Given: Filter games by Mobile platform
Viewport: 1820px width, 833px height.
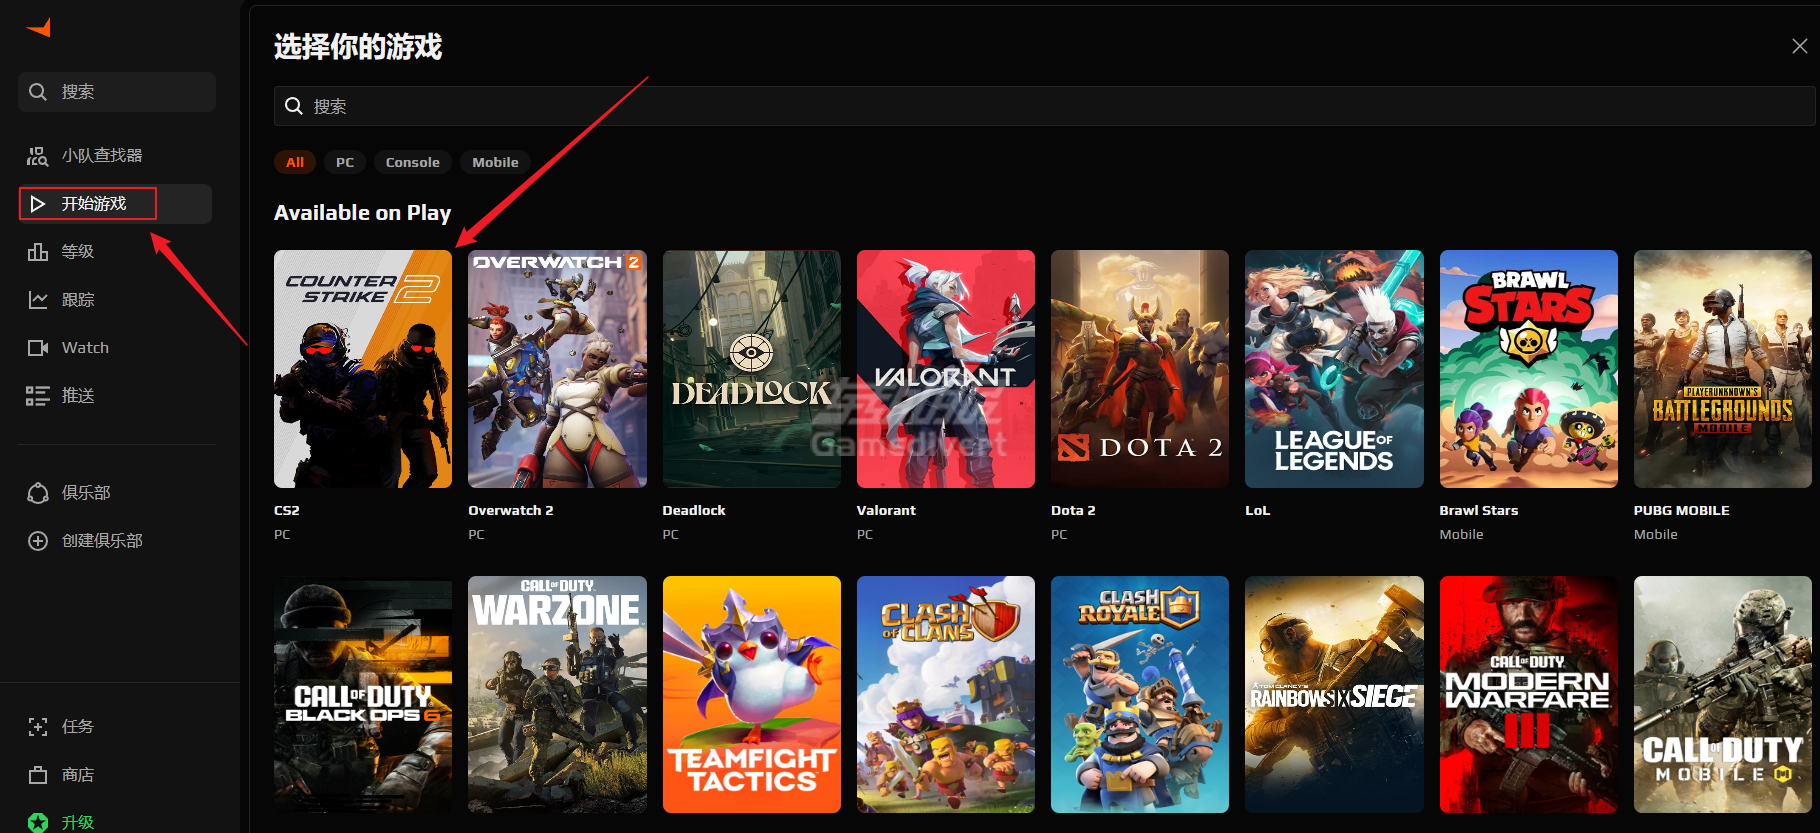Looking at the screenshot, I should coord(495,162).
